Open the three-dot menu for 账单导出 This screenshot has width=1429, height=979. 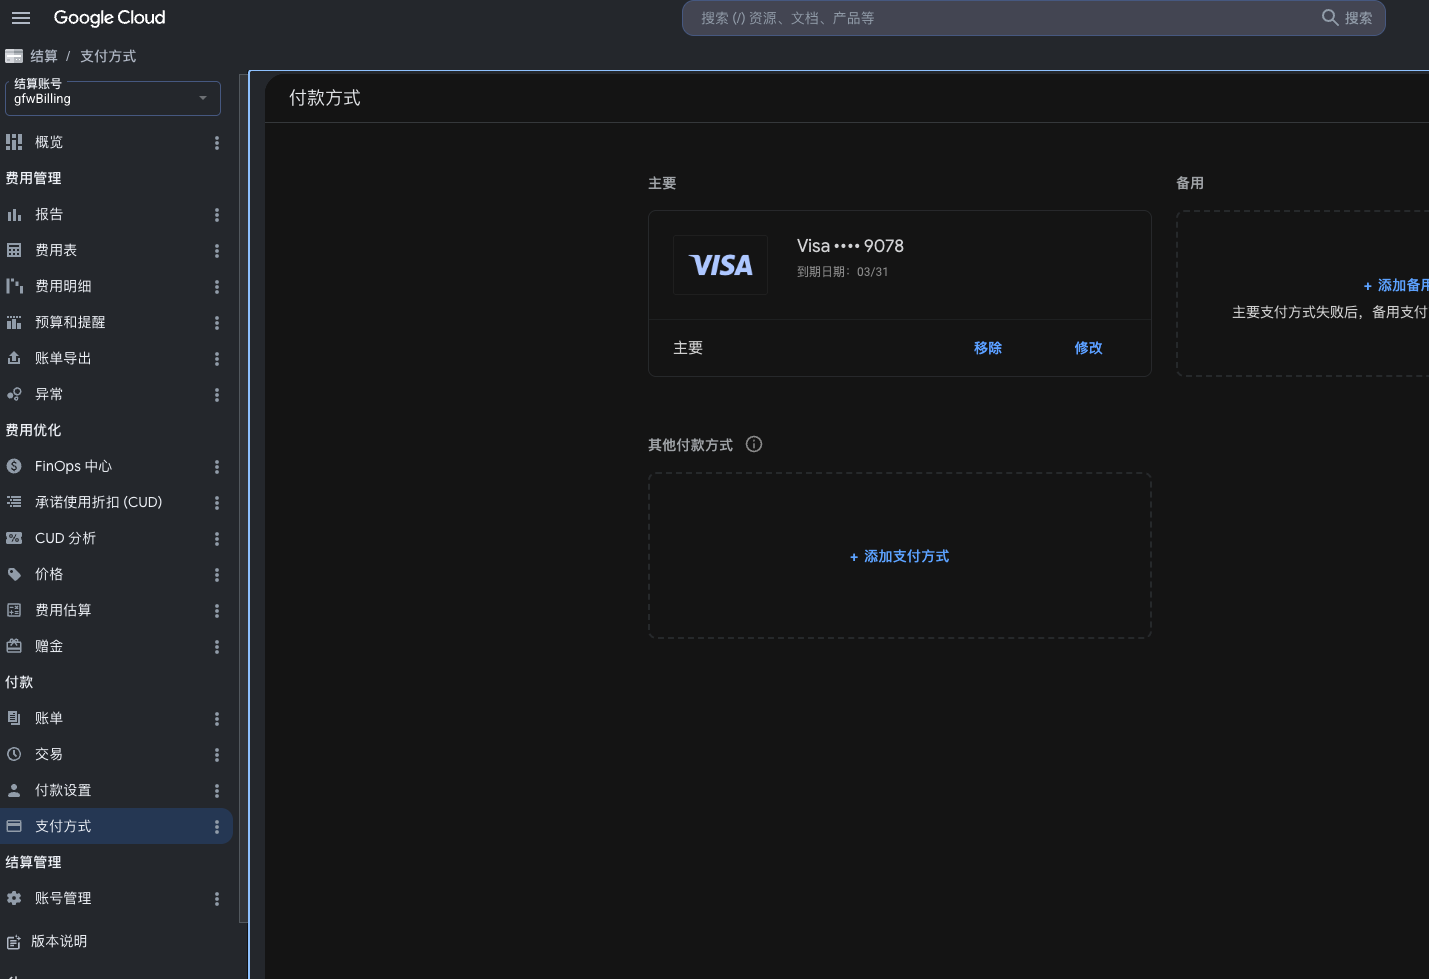tap(217, 359)
